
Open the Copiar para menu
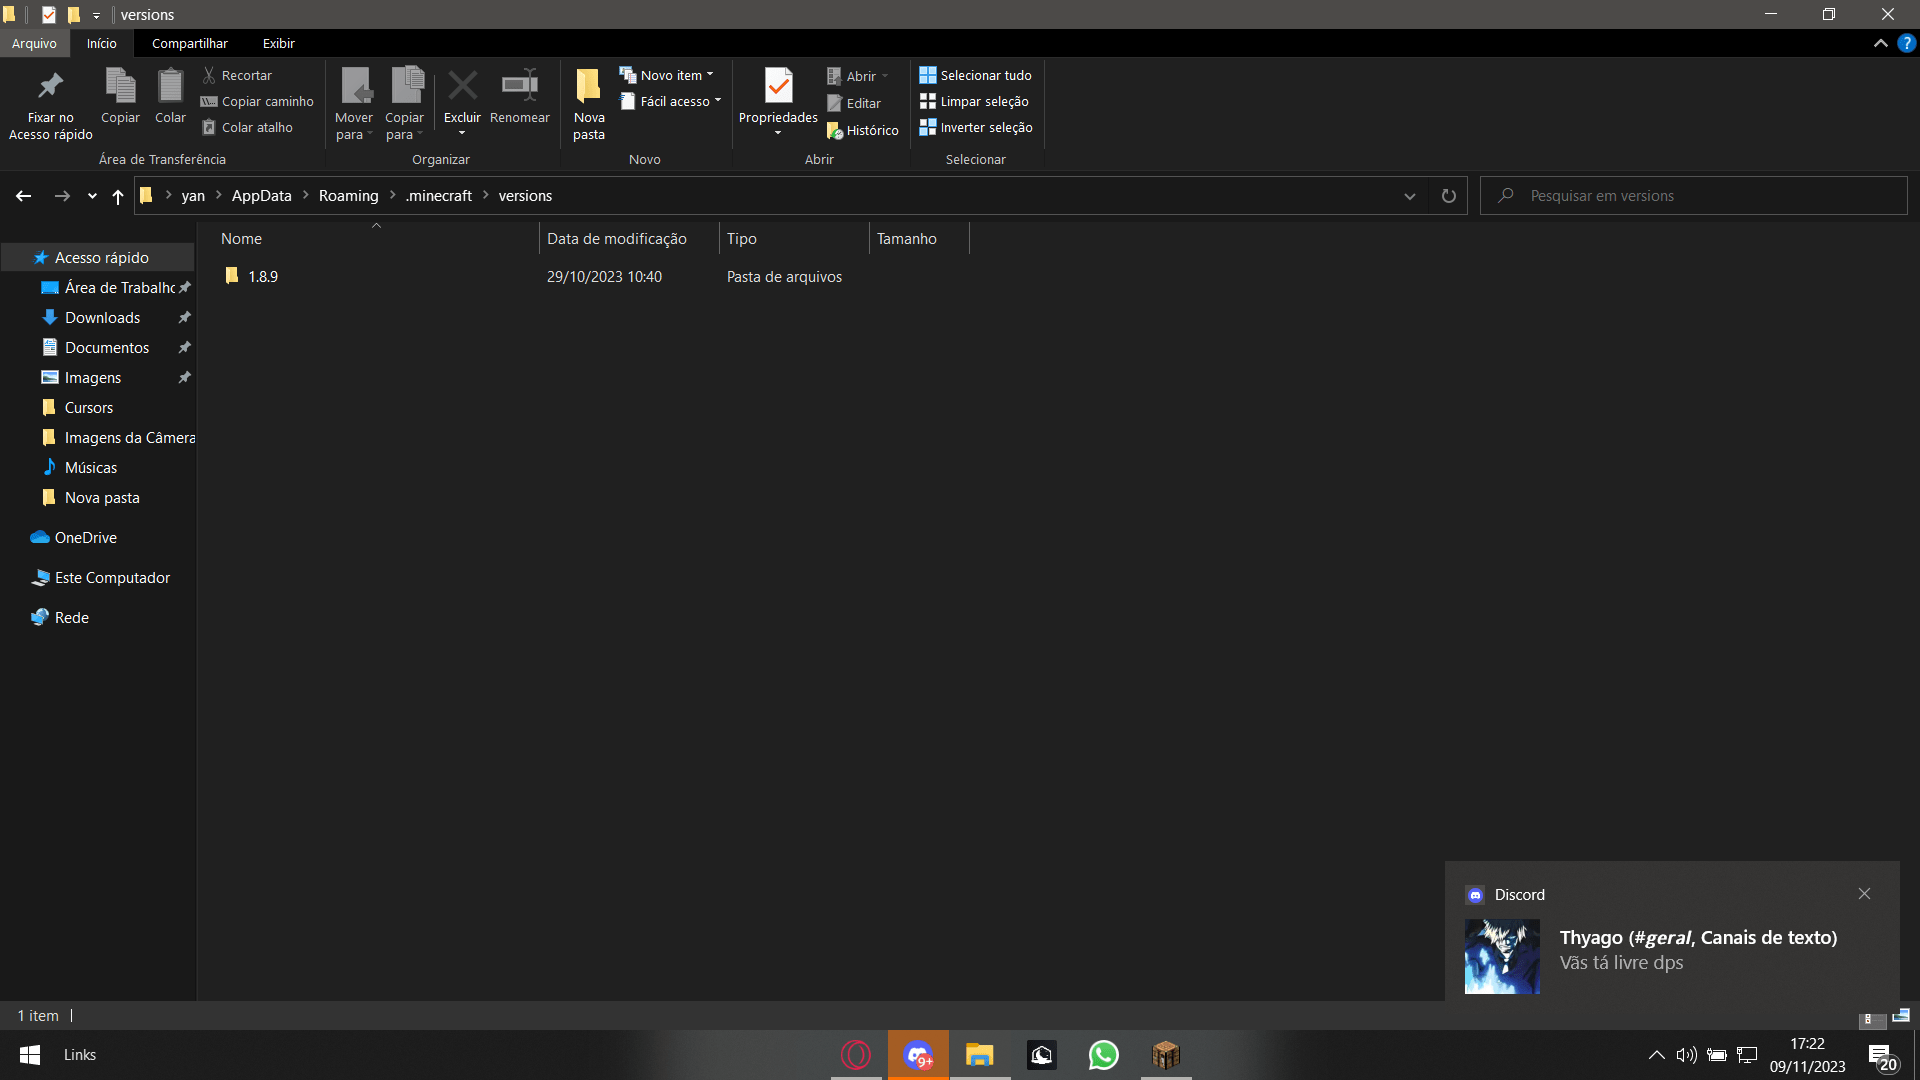(405, 105)
